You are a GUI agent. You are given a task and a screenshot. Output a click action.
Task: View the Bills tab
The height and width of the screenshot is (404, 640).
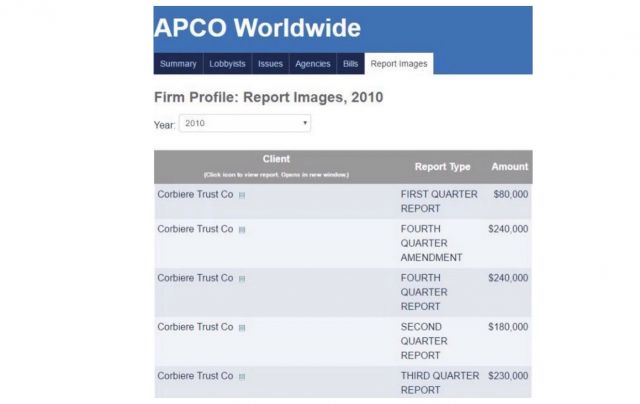coord(349,64)
